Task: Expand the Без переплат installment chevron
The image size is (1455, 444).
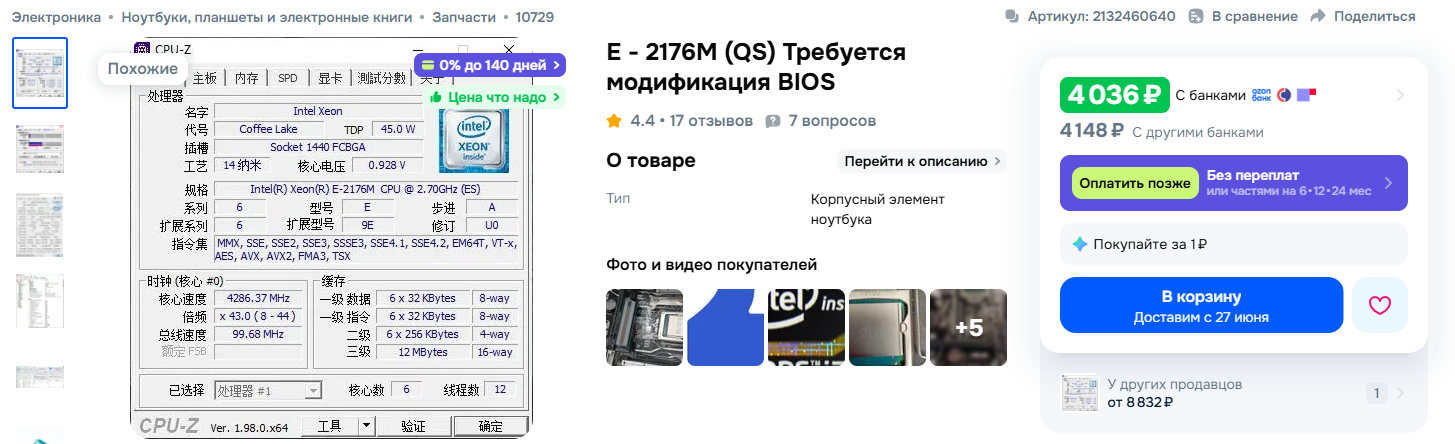Action: 1388,183
